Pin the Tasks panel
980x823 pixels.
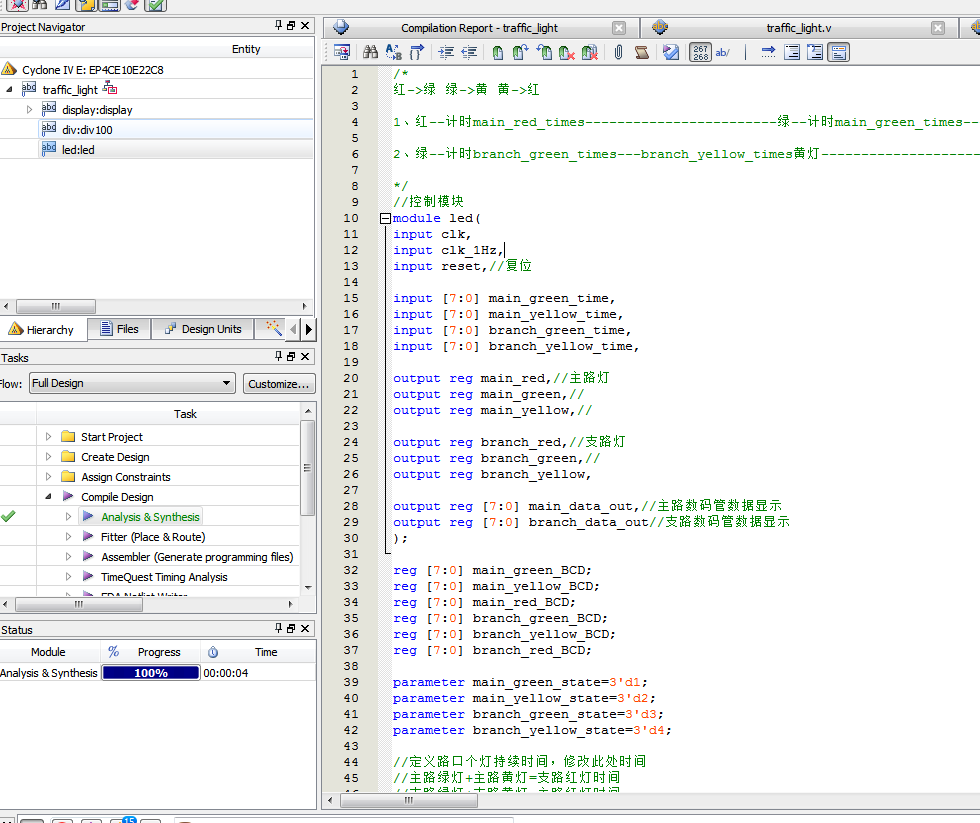[x=279, y=356]
